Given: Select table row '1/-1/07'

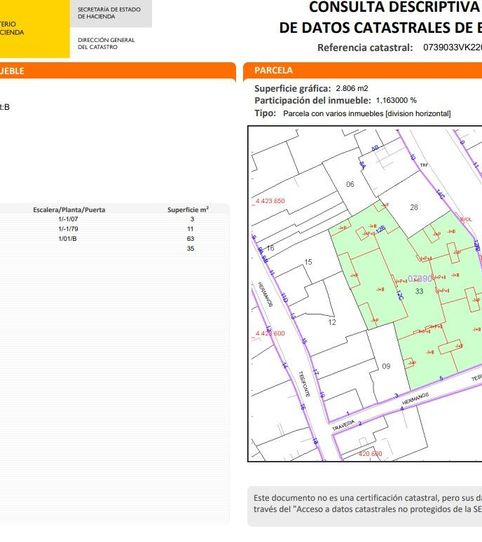Looking at the screenshot, I should [x=114, y=219].
